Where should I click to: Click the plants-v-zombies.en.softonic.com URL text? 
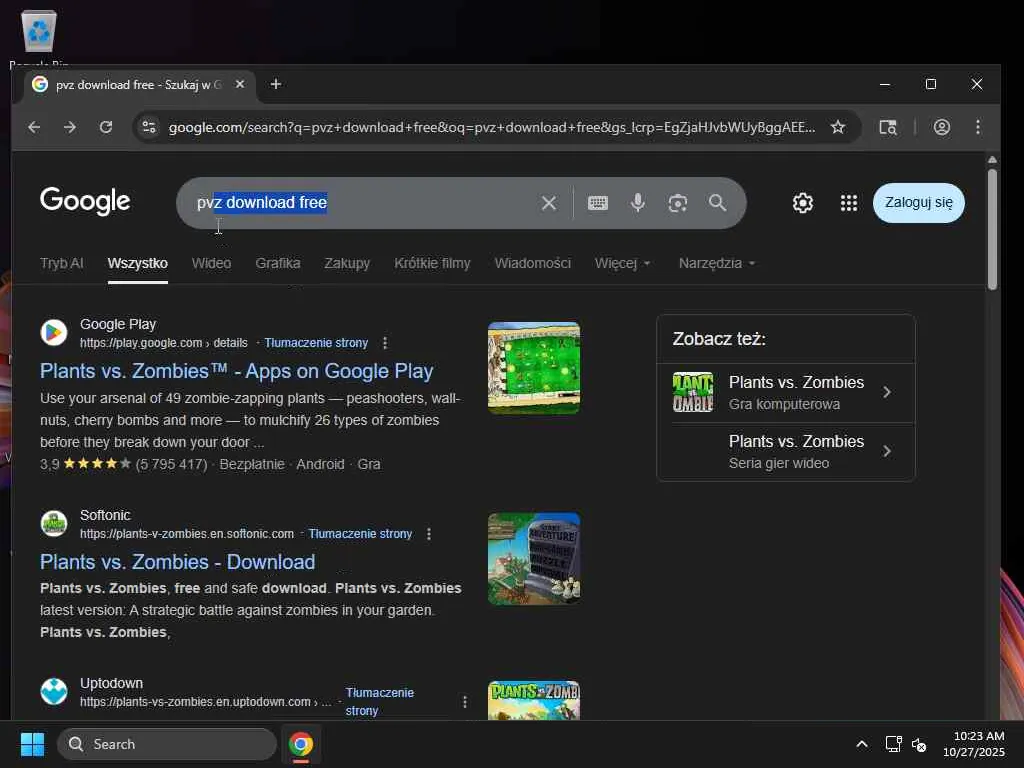tap(187, 534)
